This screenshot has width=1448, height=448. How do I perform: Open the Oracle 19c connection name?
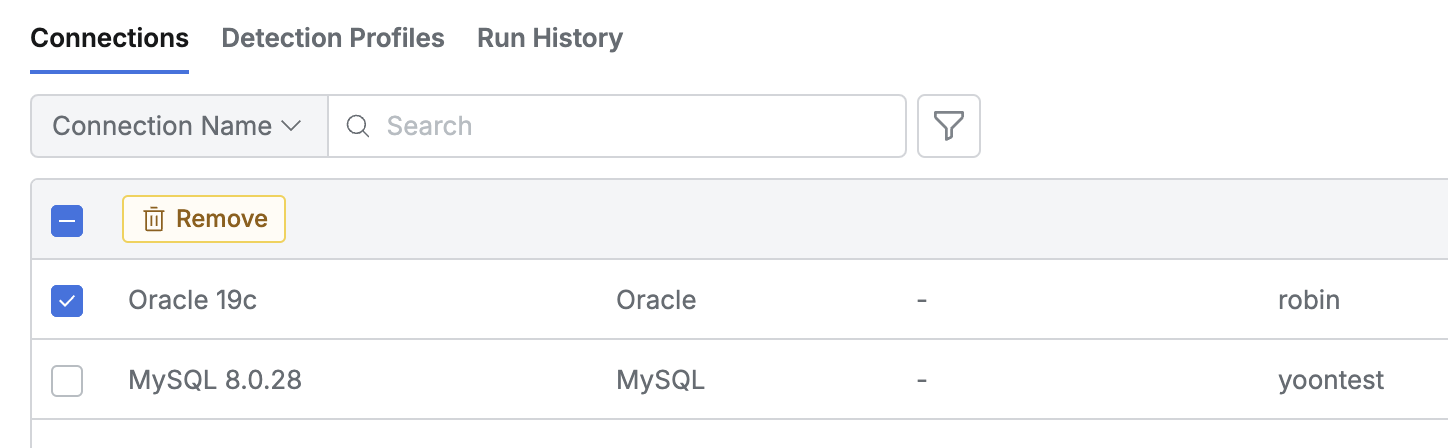(193, 300)
